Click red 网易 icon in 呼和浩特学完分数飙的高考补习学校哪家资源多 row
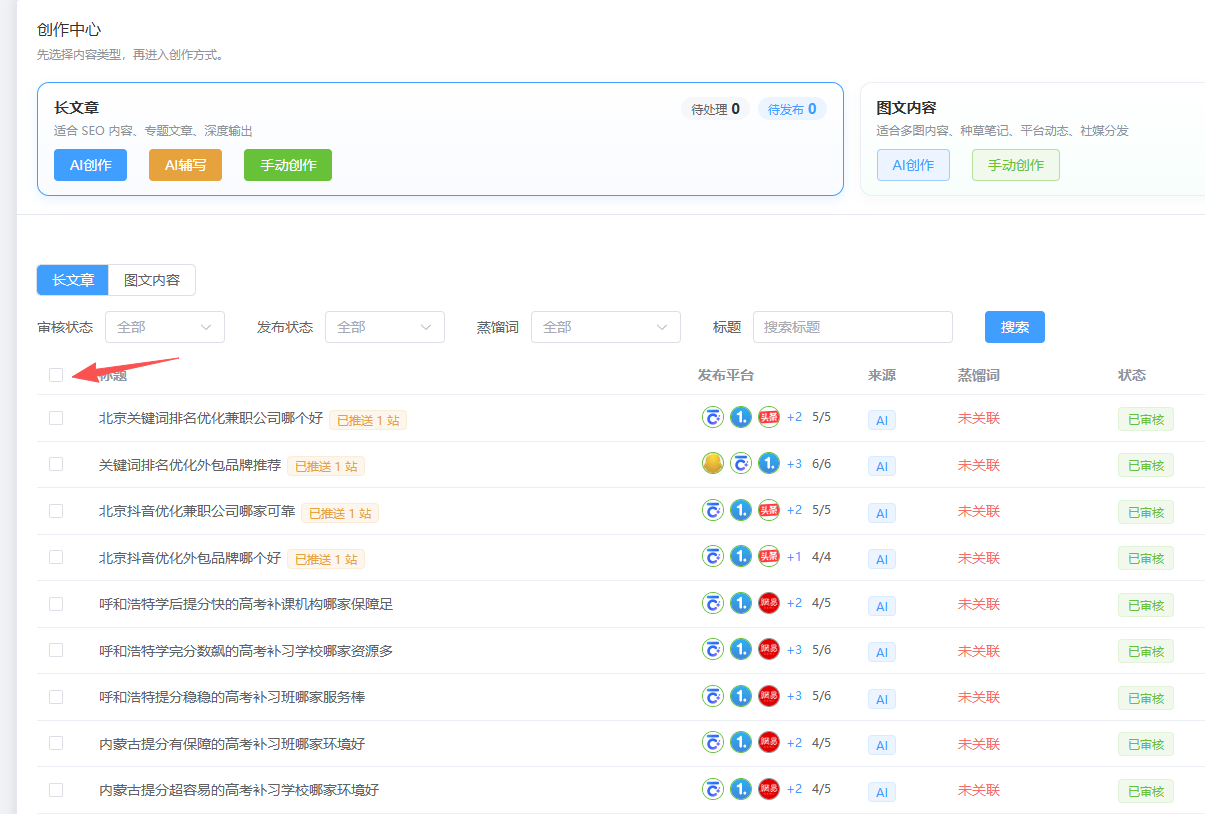The height and width of the screenshot is (814, 1205). pos(769,649)
